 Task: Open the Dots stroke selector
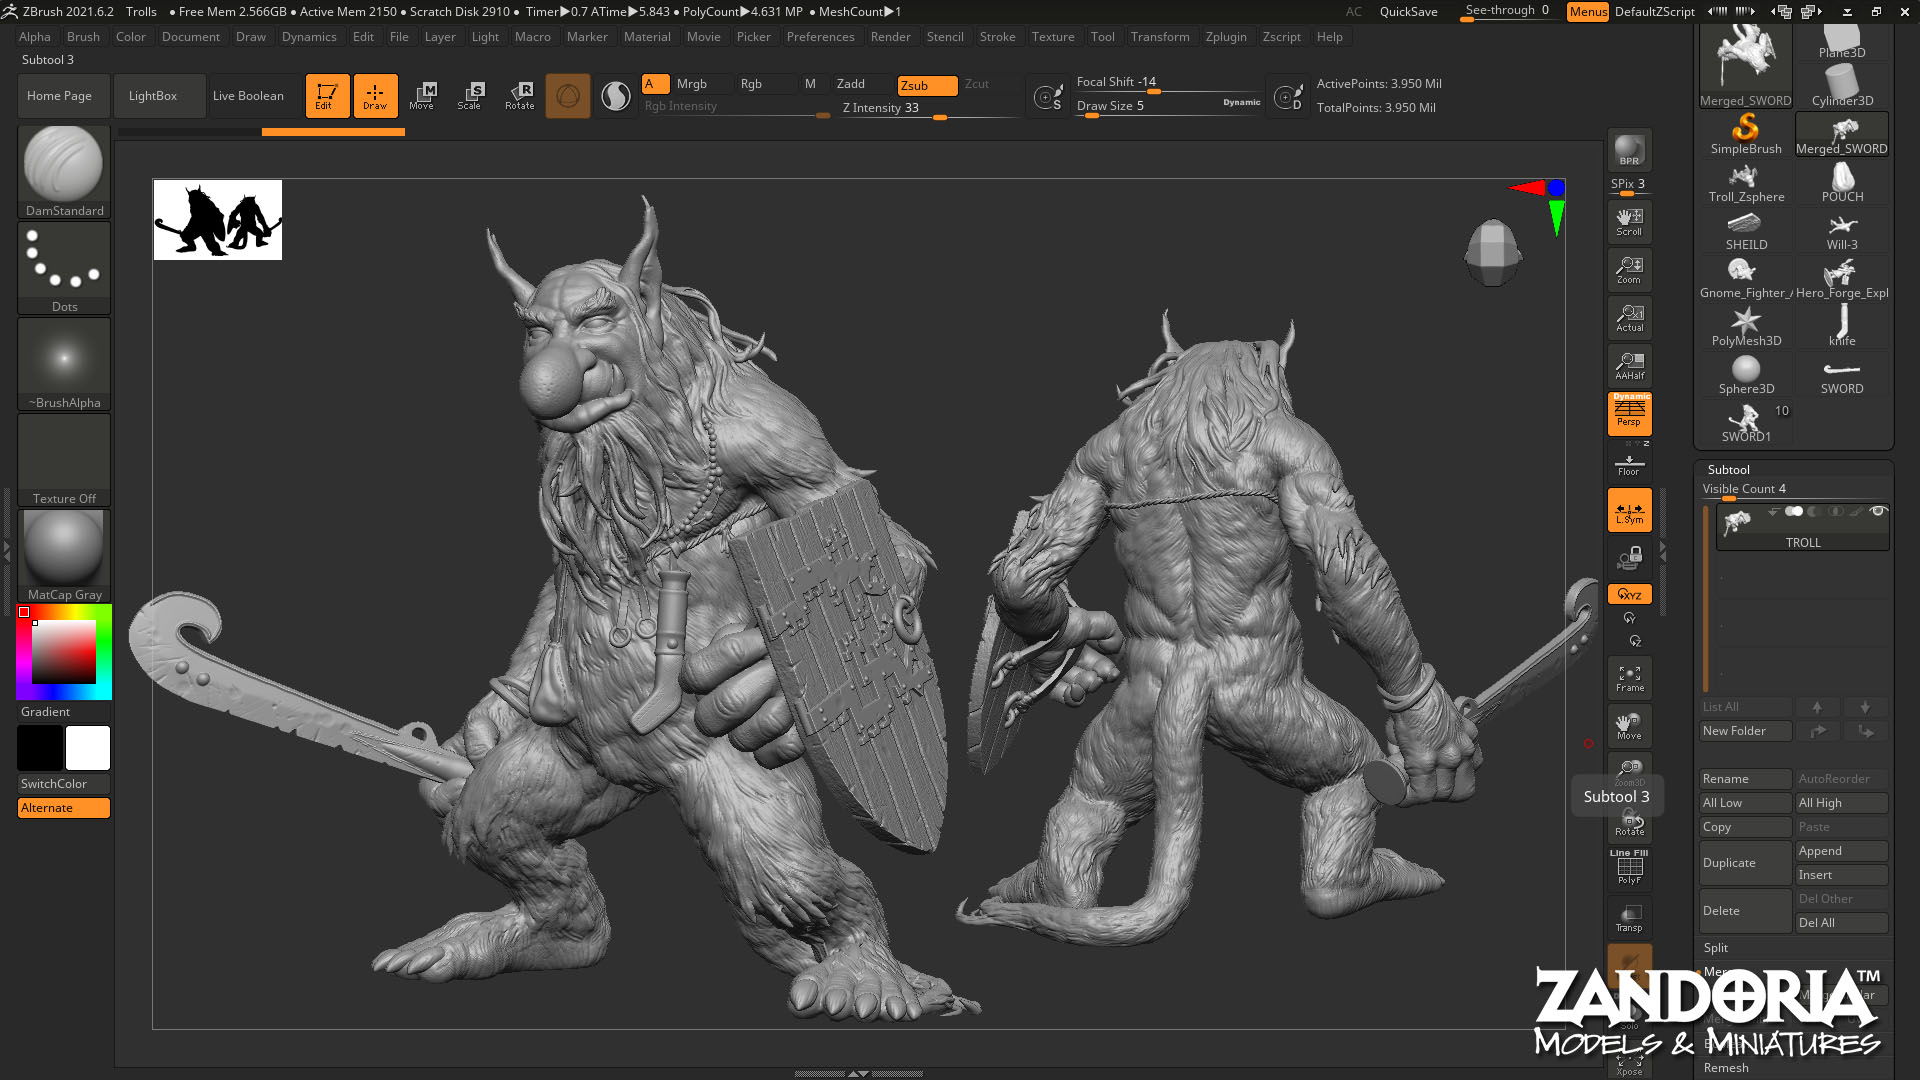pyautogui.click(x=64, y=262)
